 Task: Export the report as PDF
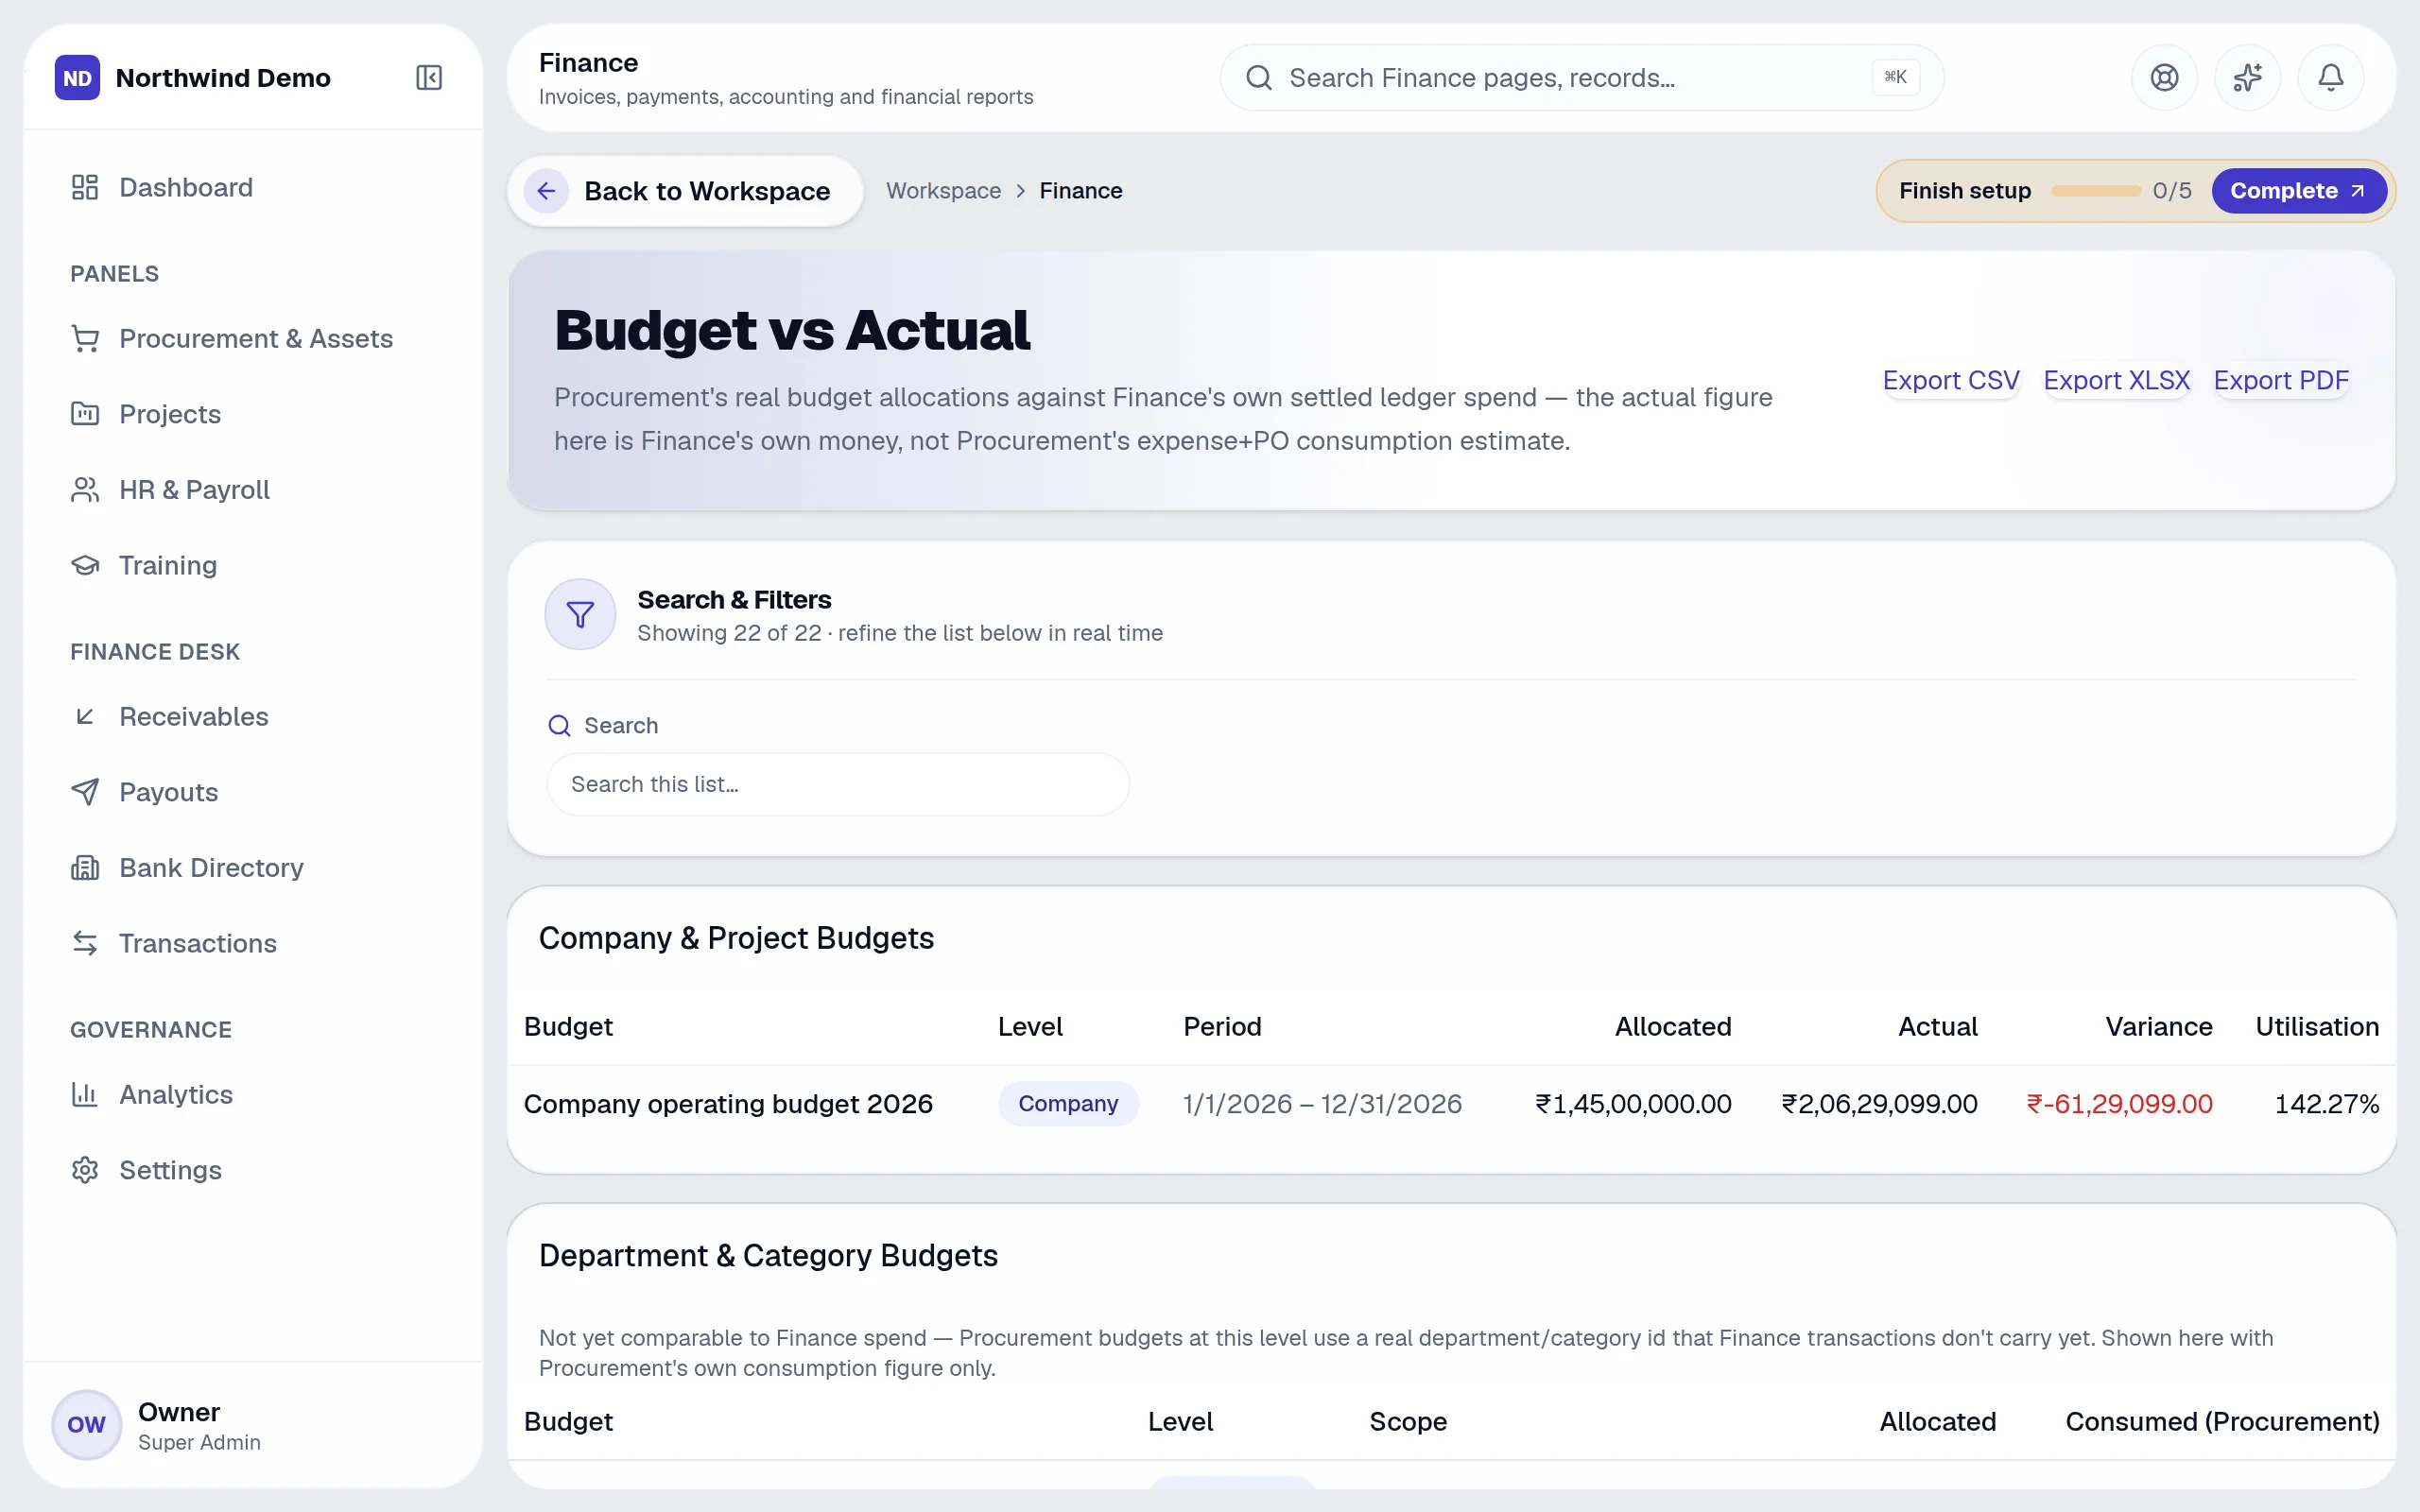(x=2280, y=380)
